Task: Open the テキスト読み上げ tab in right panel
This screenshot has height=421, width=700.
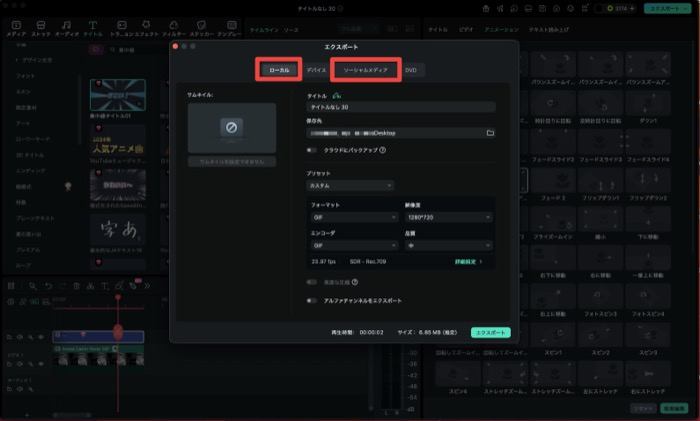Action: point(549,29)
